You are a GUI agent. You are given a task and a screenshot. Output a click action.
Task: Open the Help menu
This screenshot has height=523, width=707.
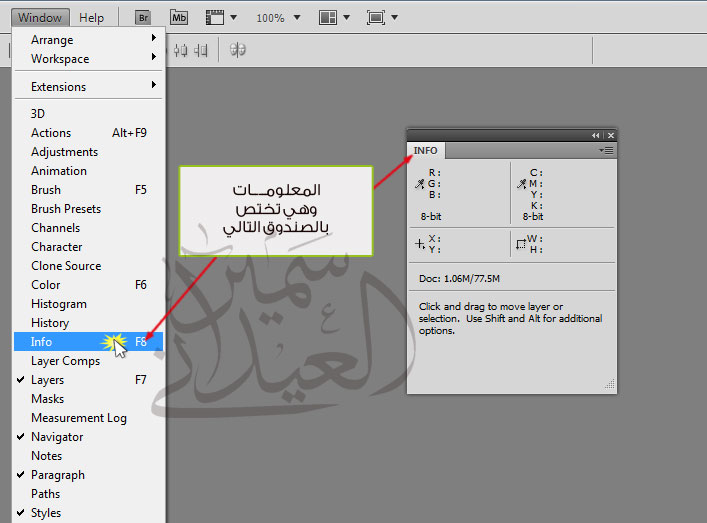point(92,18)
